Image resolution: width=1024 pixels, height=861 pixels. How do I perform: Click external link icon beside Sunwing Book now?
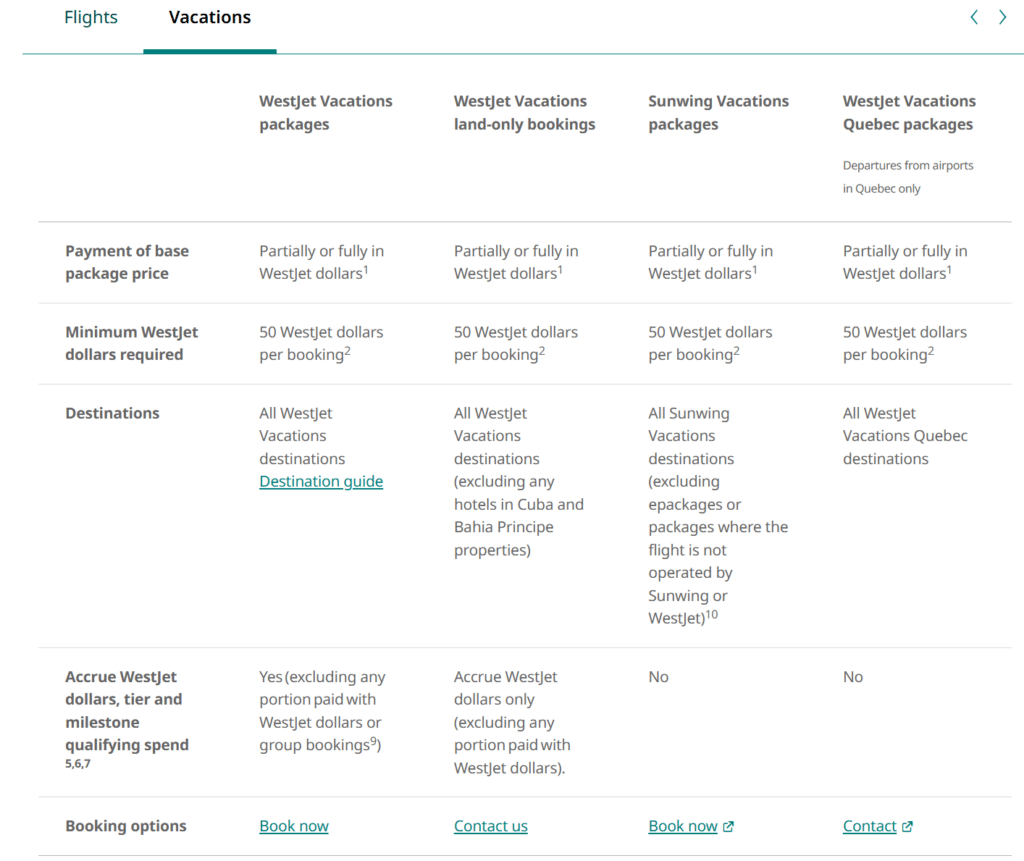click(728, 826)
